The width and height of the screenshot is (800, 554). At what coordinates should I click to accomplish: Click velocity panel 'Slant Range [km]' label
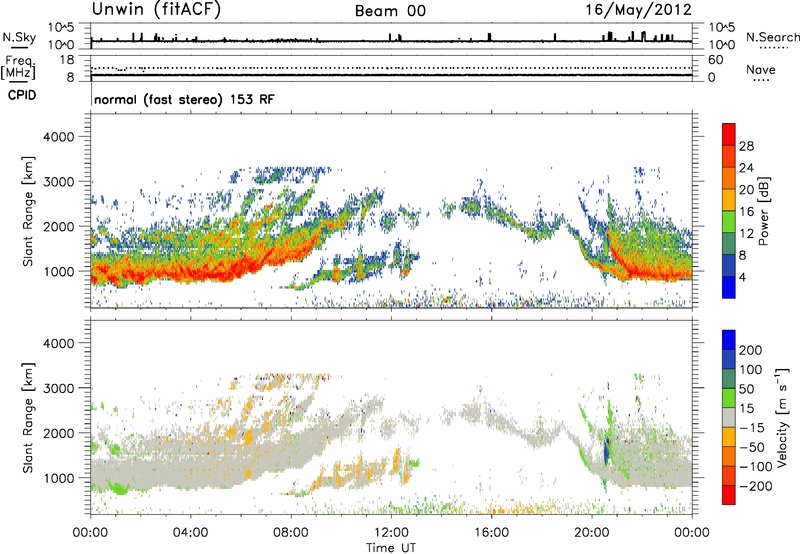(x=28, y=418)
